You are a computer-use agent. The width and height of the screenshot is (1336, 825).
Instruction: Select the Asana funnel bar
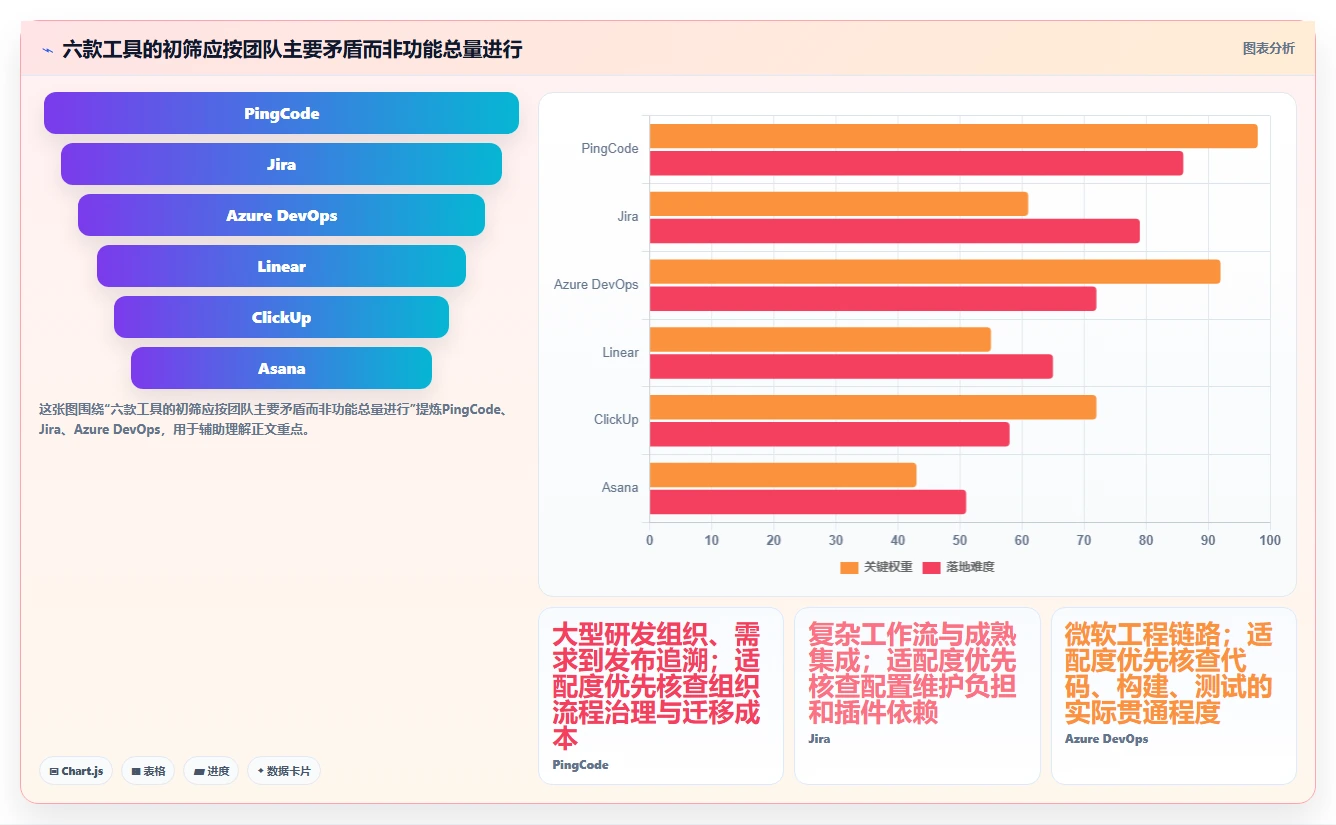[281, 368]
